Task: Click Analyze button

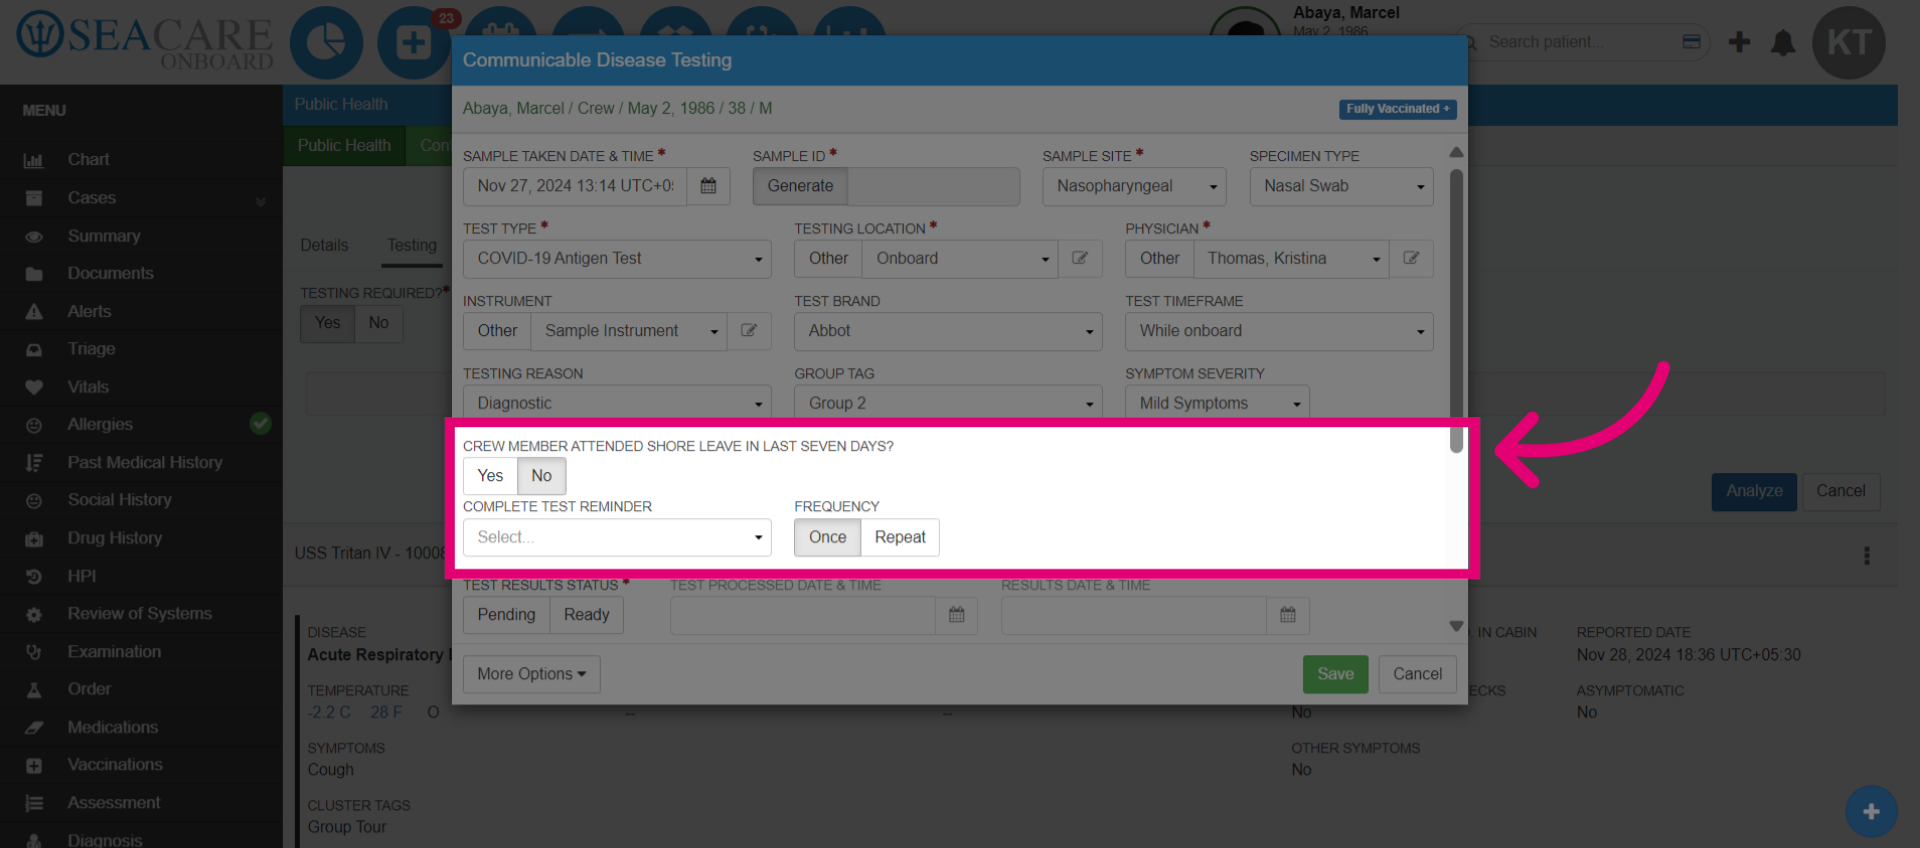Action: [x=1754, y=492]
